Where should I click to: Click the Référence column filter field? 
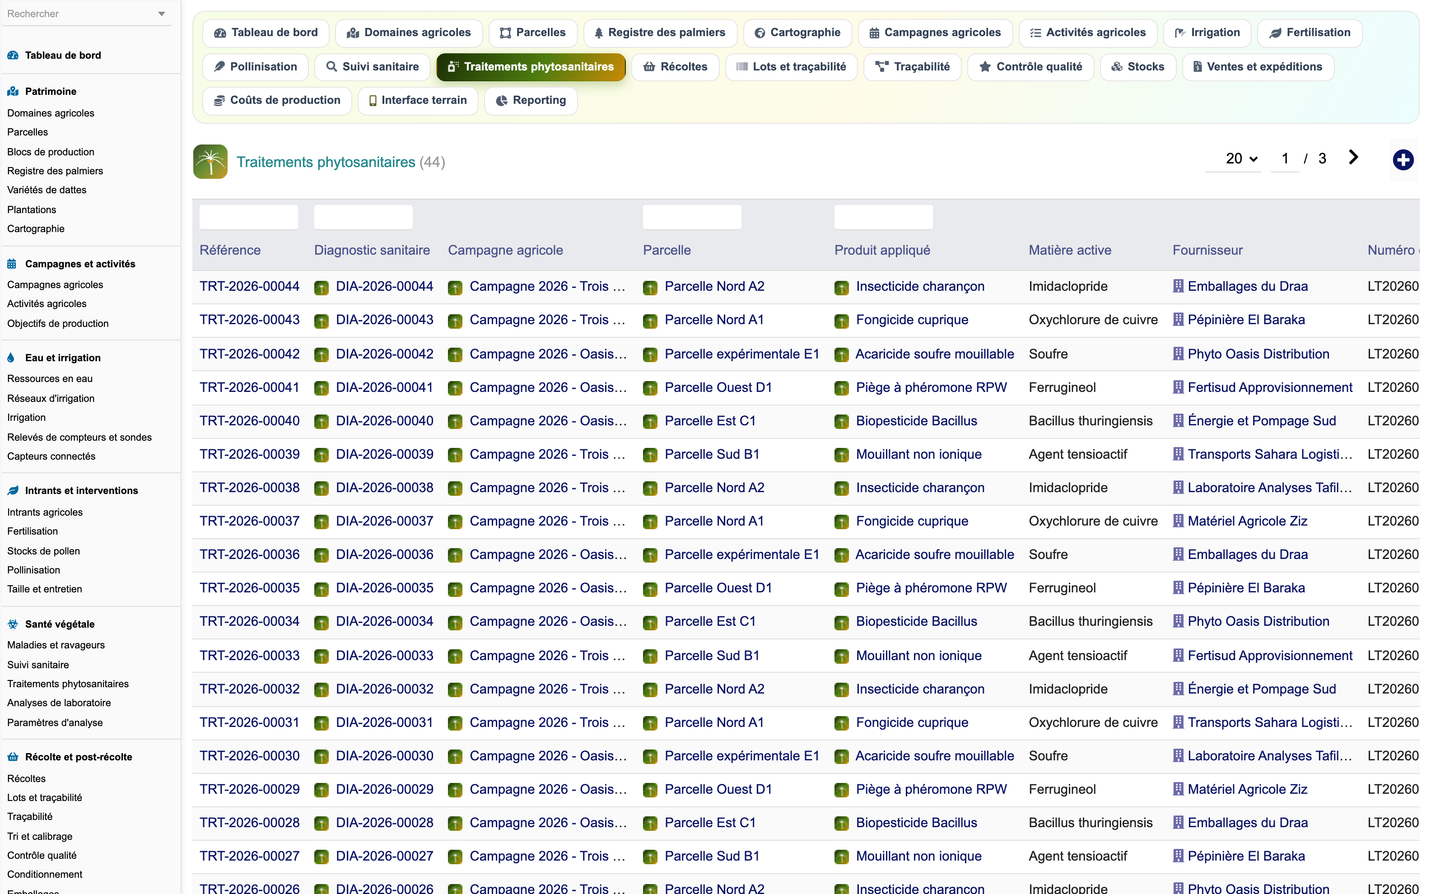tap(249, 217)
